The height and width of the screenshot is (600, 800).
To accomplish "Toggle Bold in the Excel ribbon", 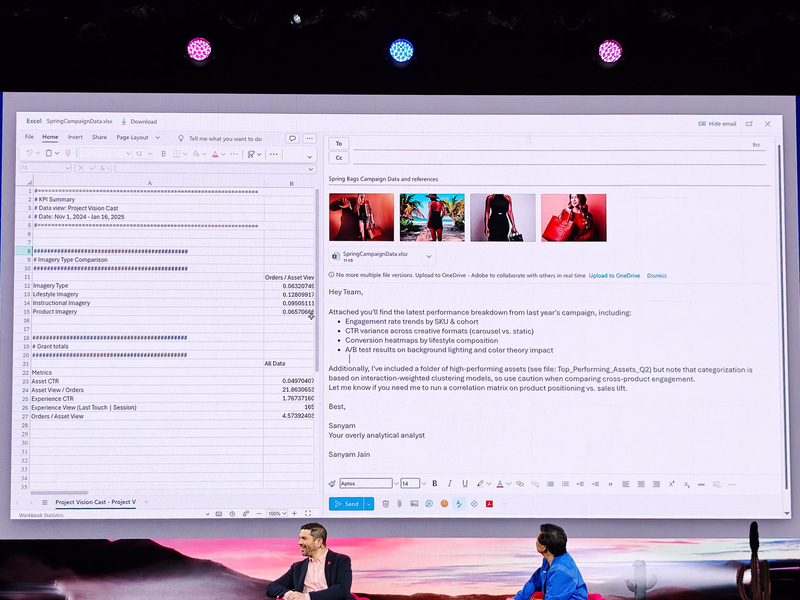I will point(164,154).
